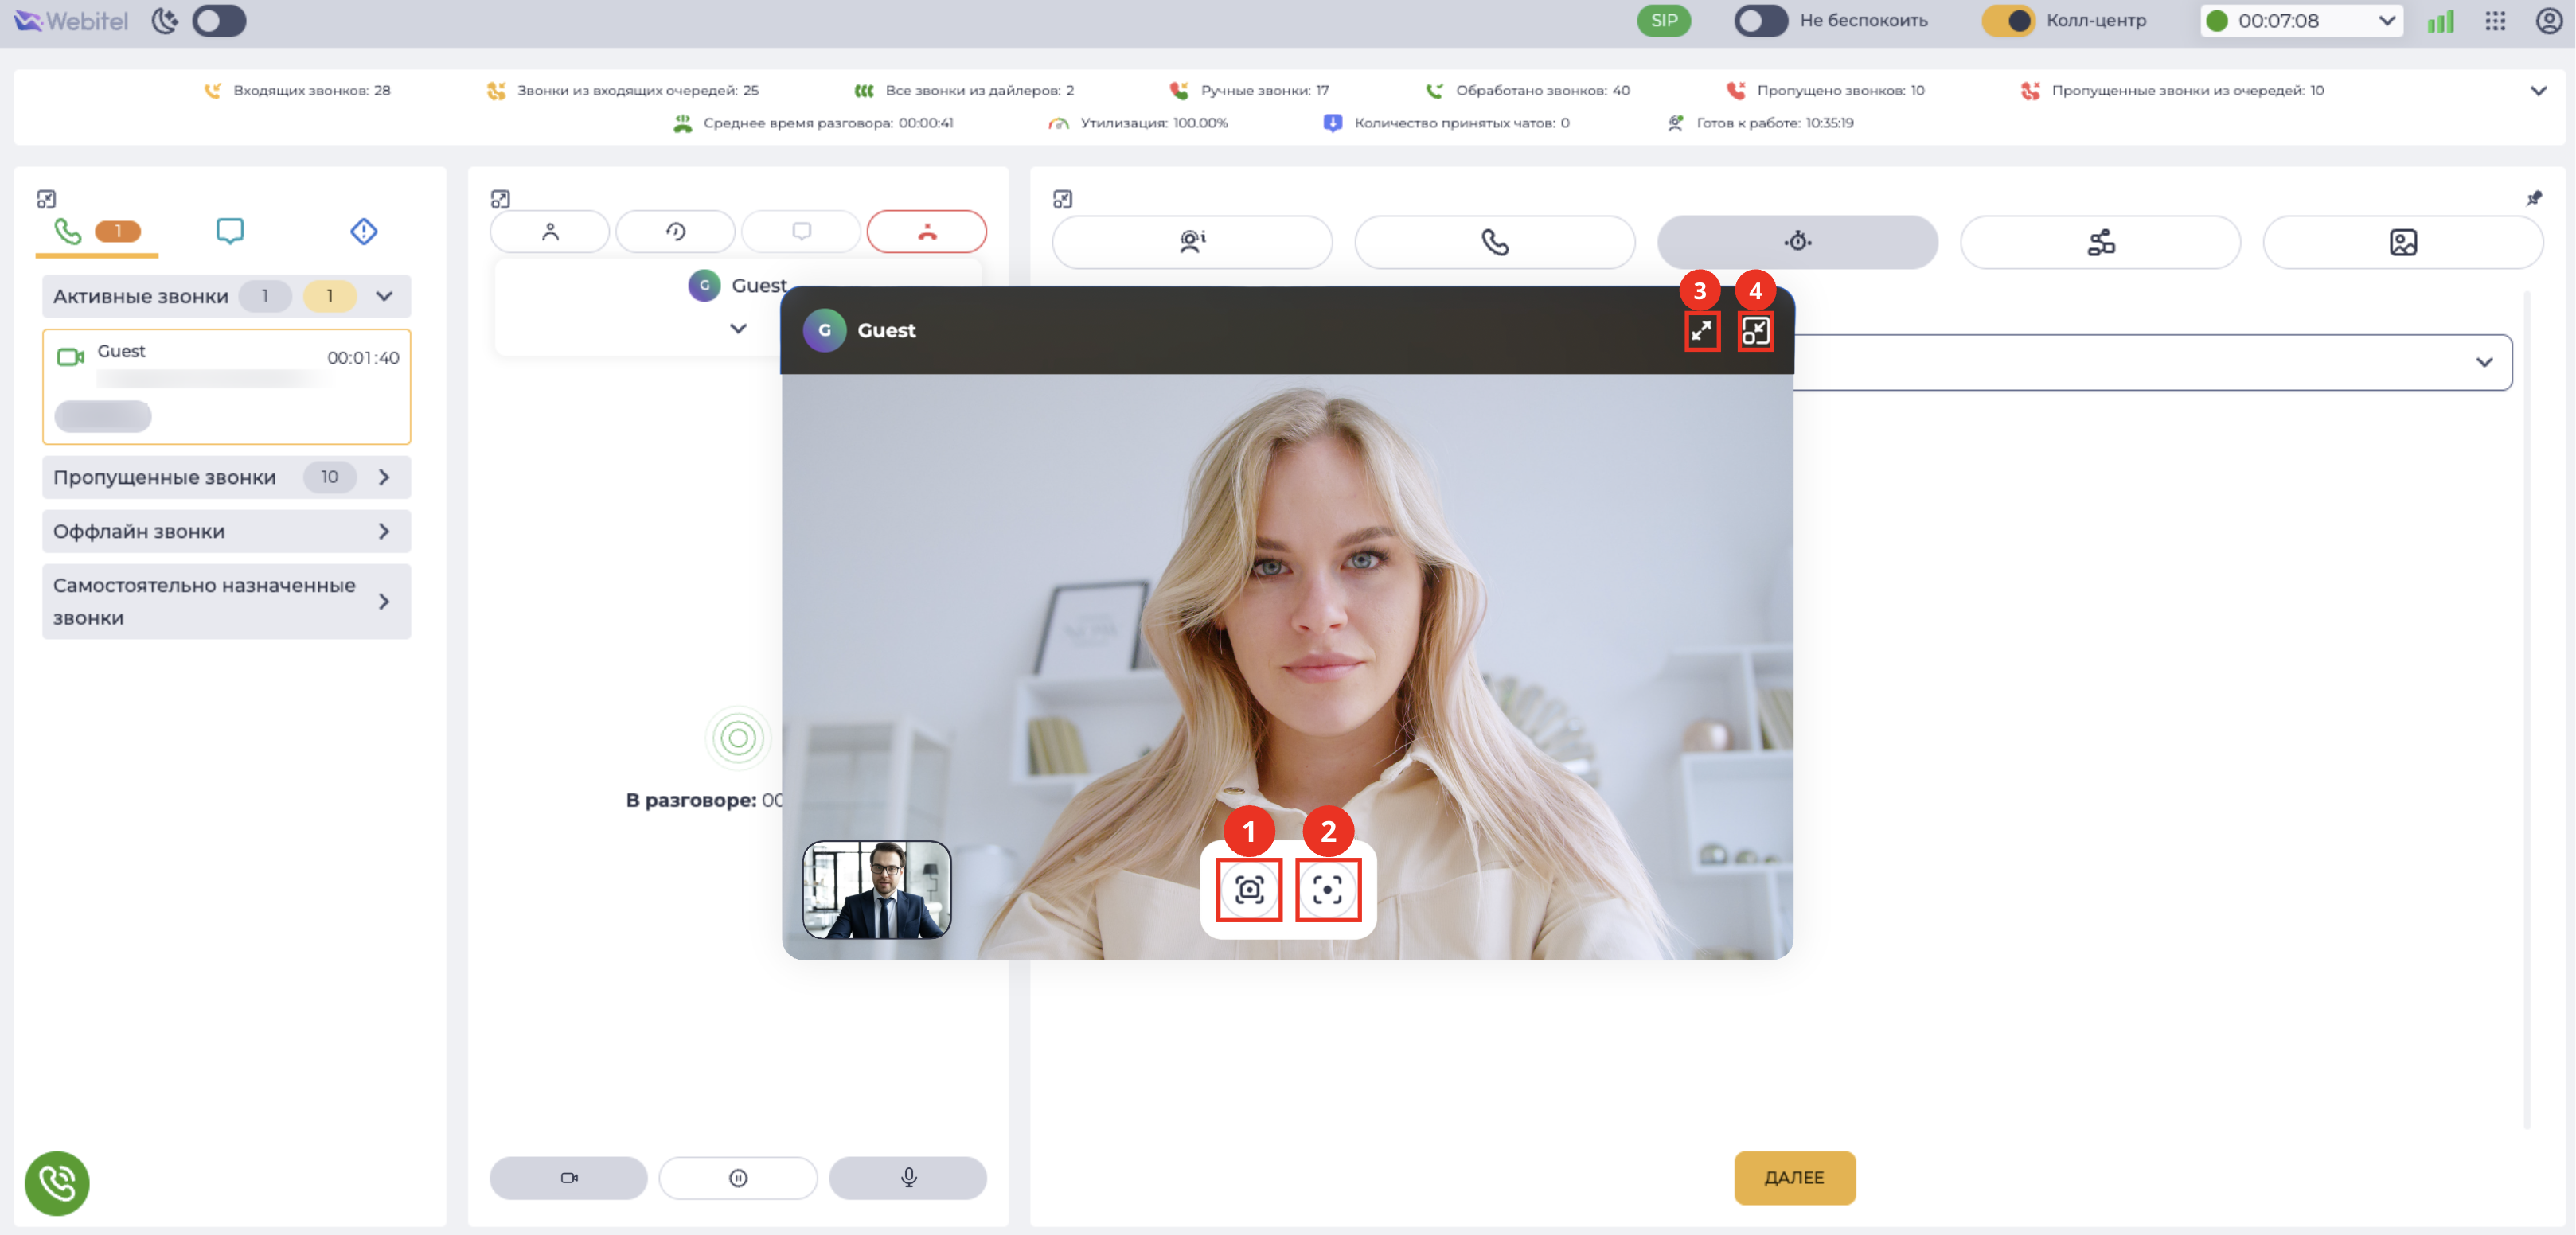Expand Пропущенные звонки section

coord(384,477)
